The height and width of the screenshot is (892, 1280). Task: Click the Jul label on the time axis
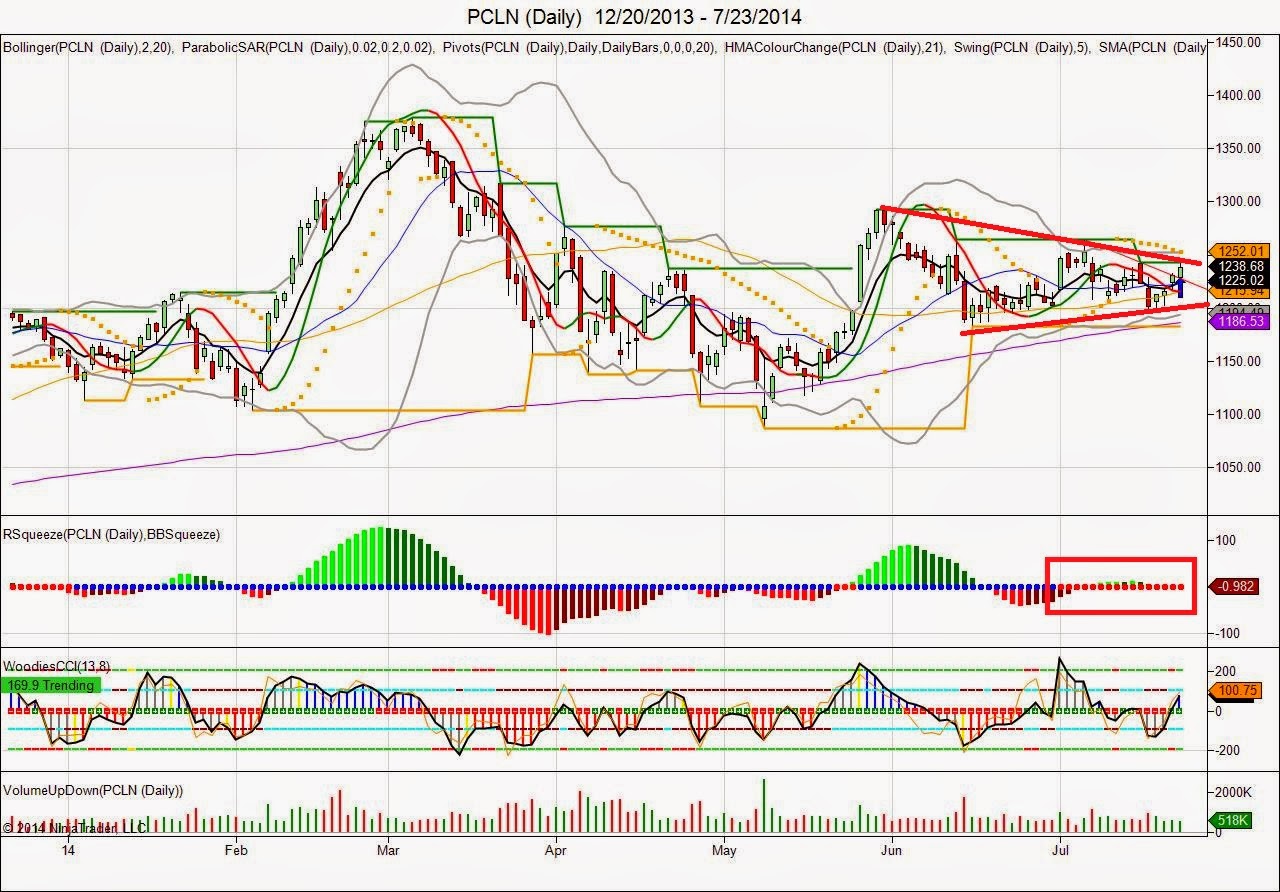coord(1060,850)
